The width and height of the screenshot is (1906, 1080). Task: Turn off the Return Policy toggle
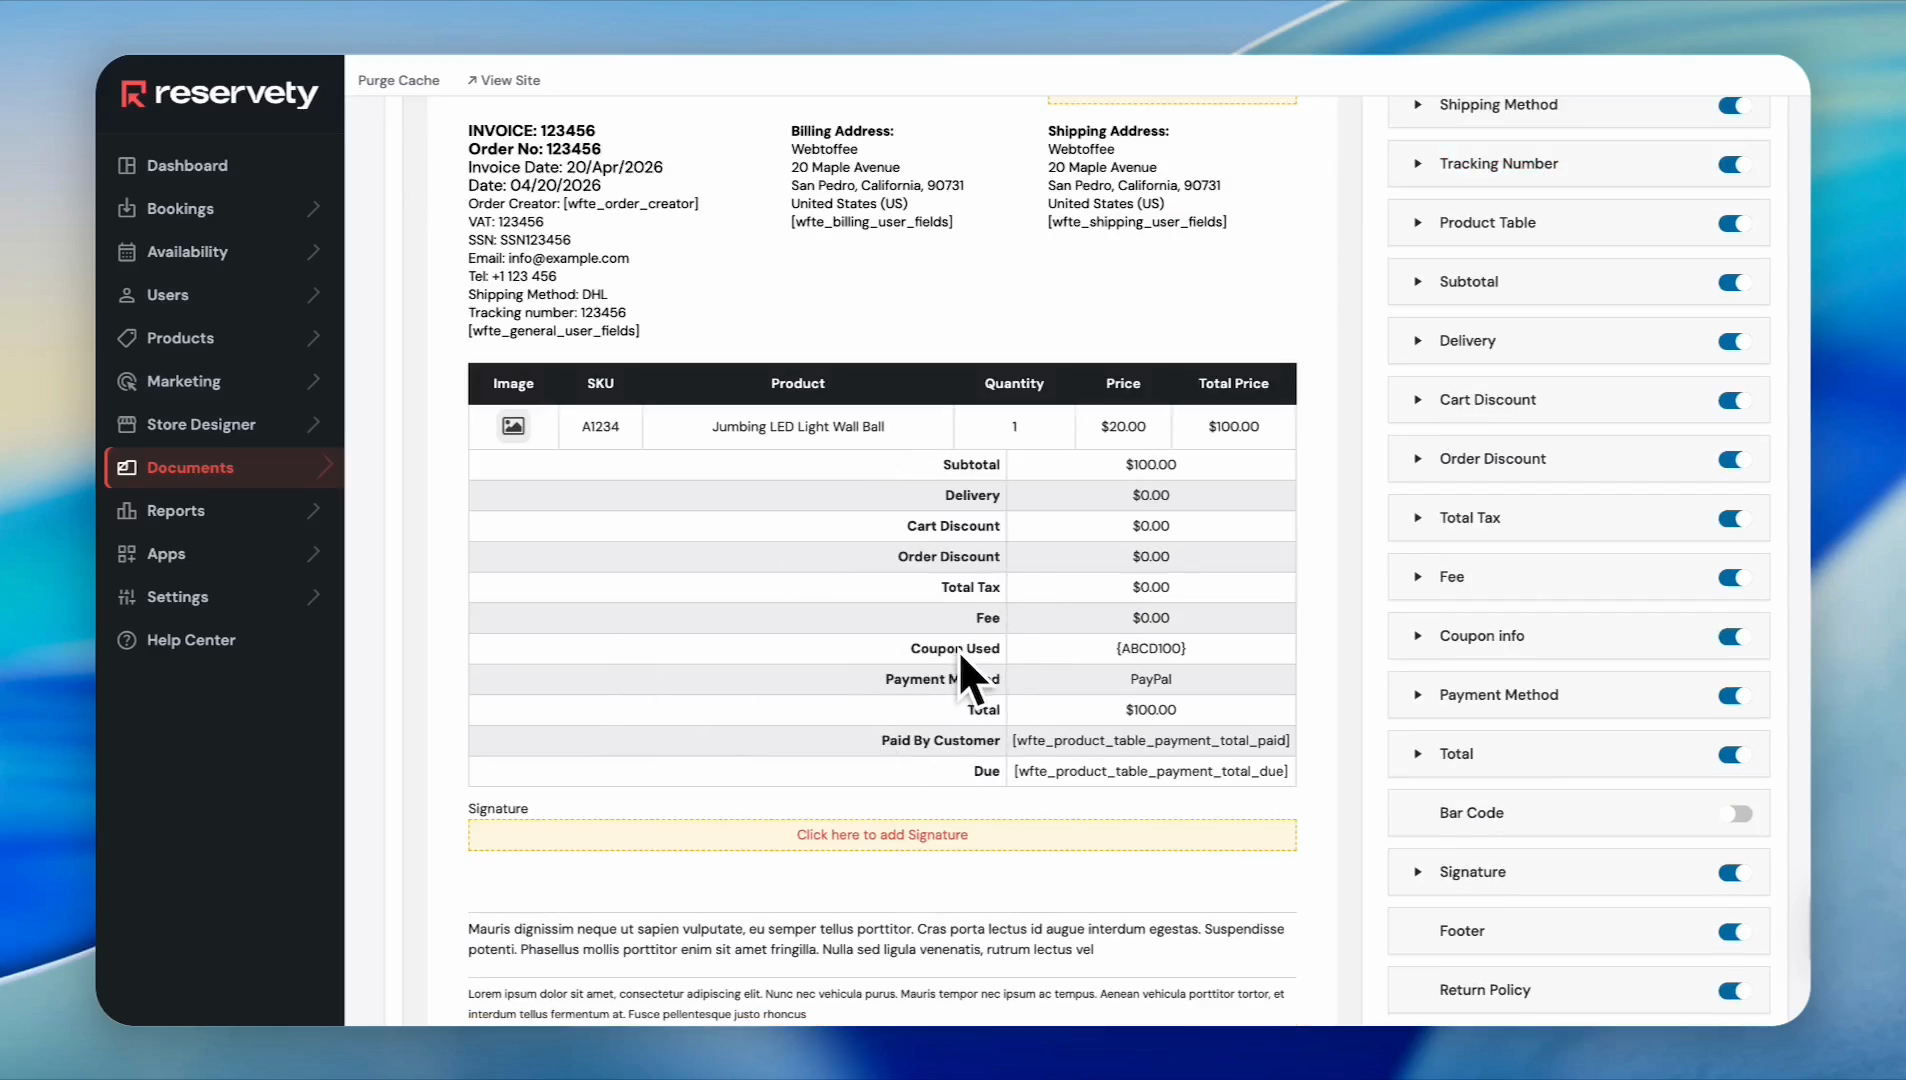click(1732, 991)
